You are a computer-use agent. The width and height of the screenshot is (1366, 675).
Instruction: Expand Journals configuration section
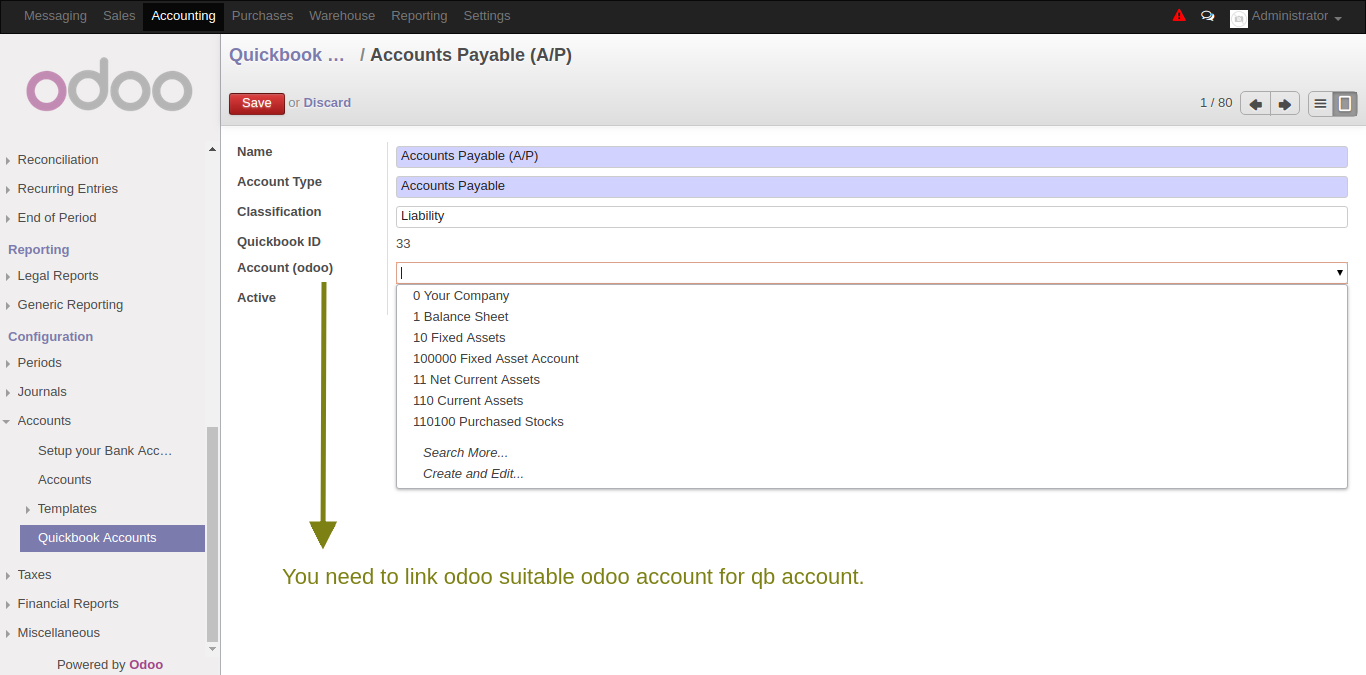[x=42, y=392]
